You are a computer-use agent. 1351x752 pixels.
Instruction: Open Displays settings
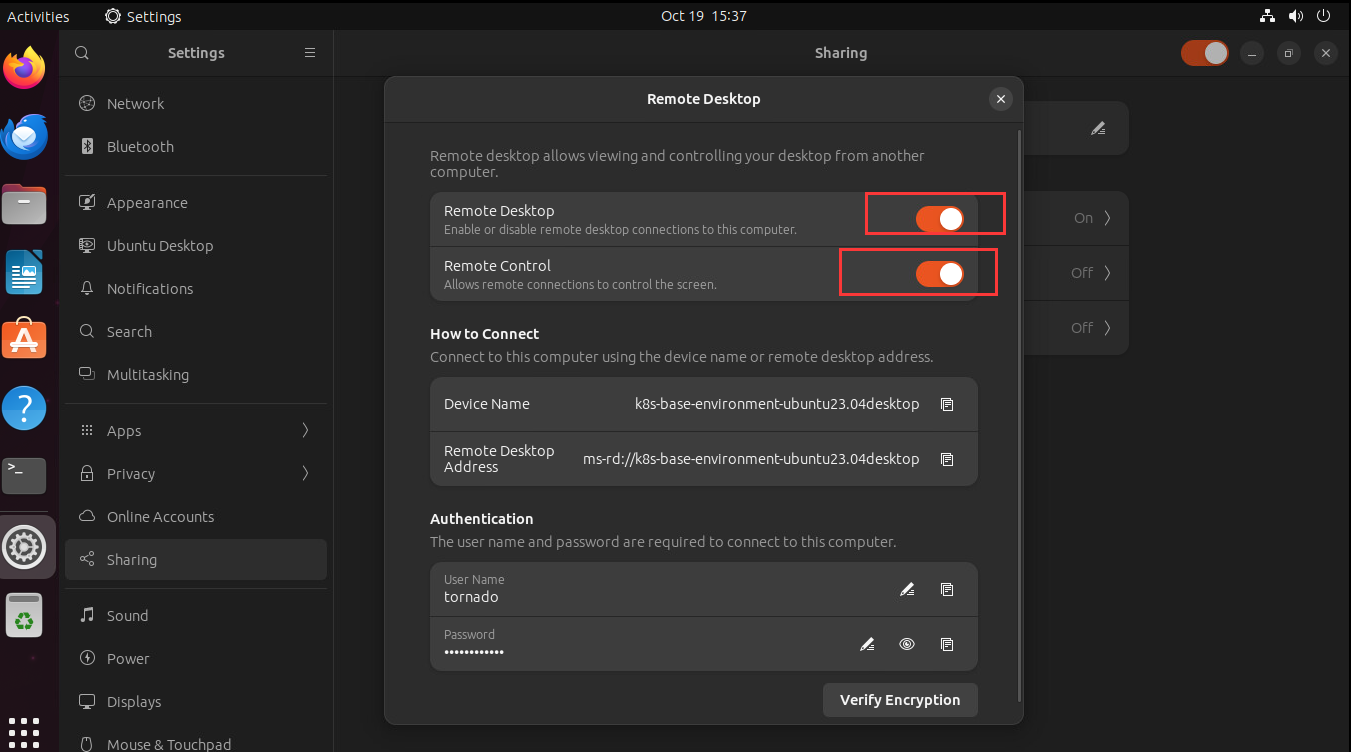point(196,702)
